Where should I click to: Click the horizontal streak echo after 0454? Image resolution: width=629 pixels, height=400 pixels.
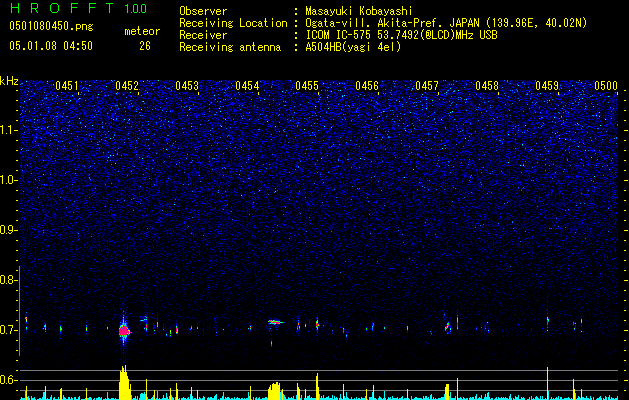[276, 322]
